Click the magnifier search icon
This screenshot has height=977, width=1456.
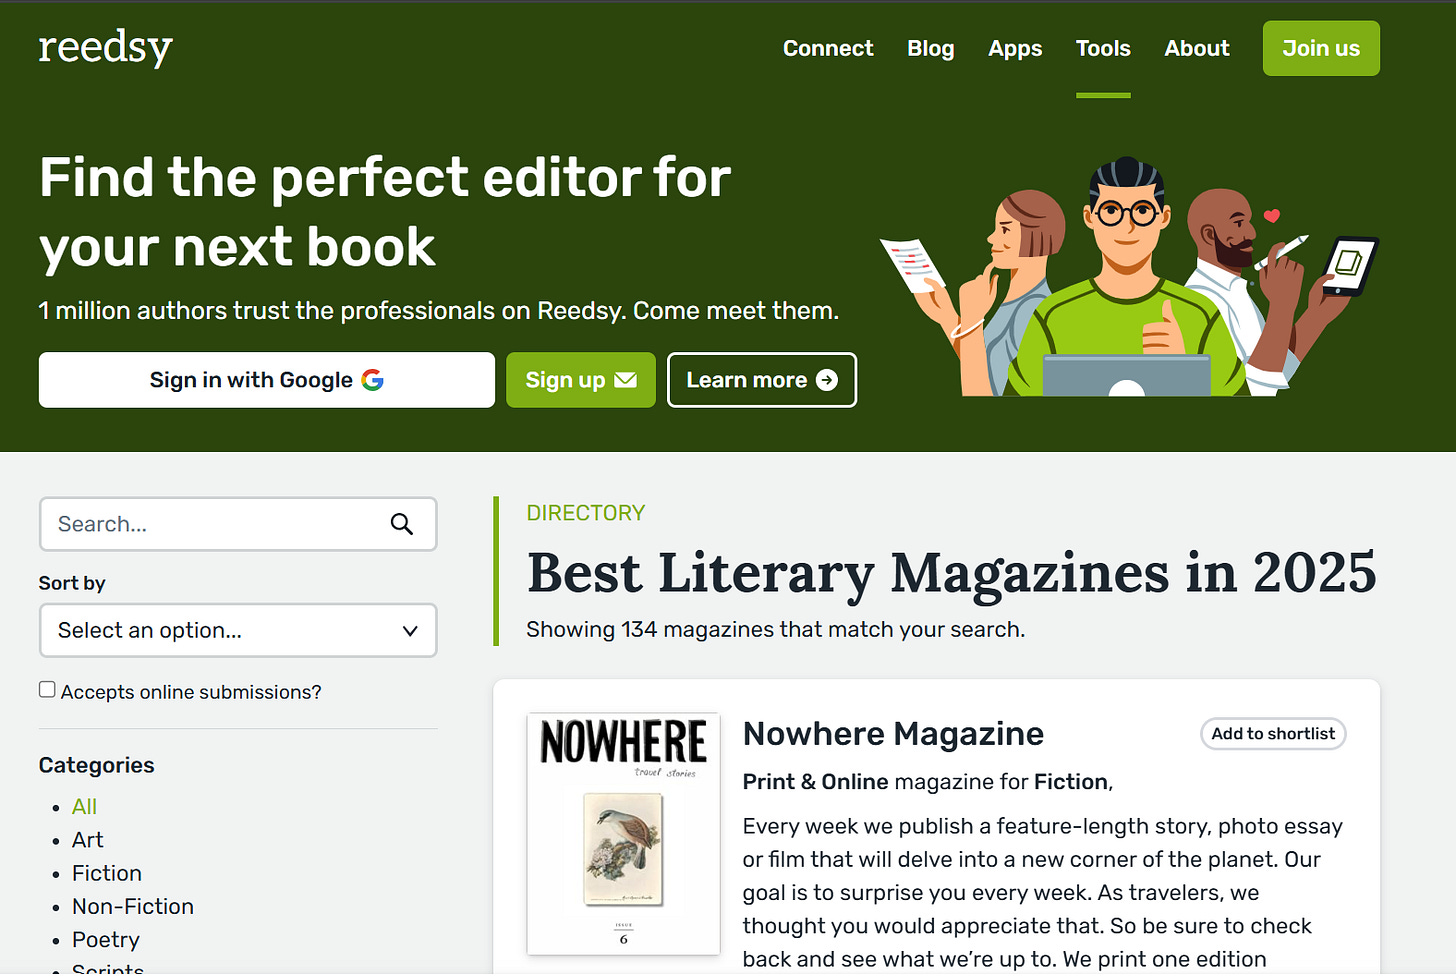coord(402,524)
